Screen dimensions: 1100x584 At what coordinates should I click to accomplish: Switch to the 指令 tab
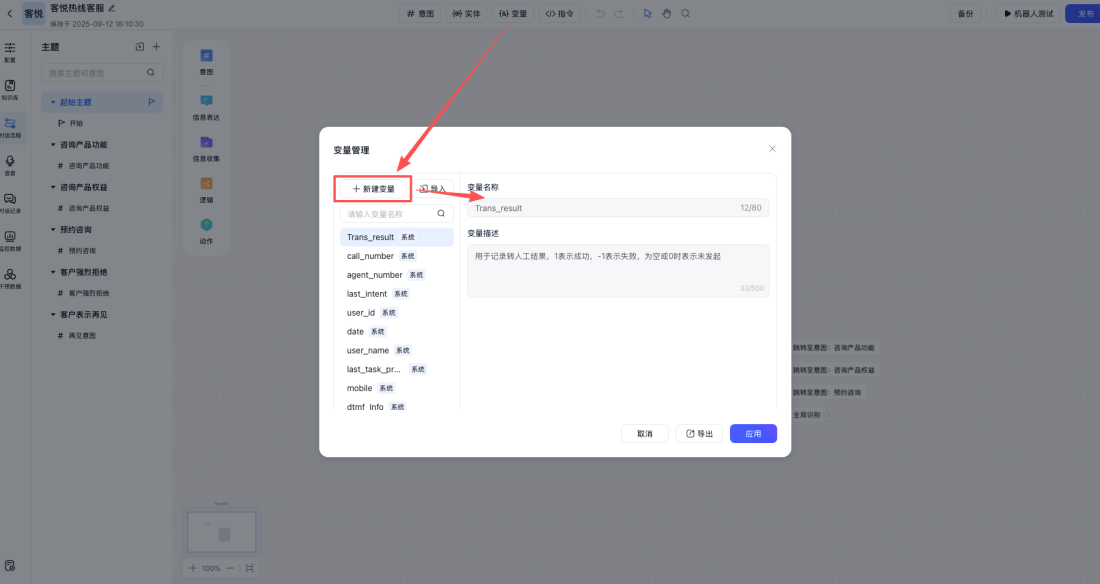point(559,14)
